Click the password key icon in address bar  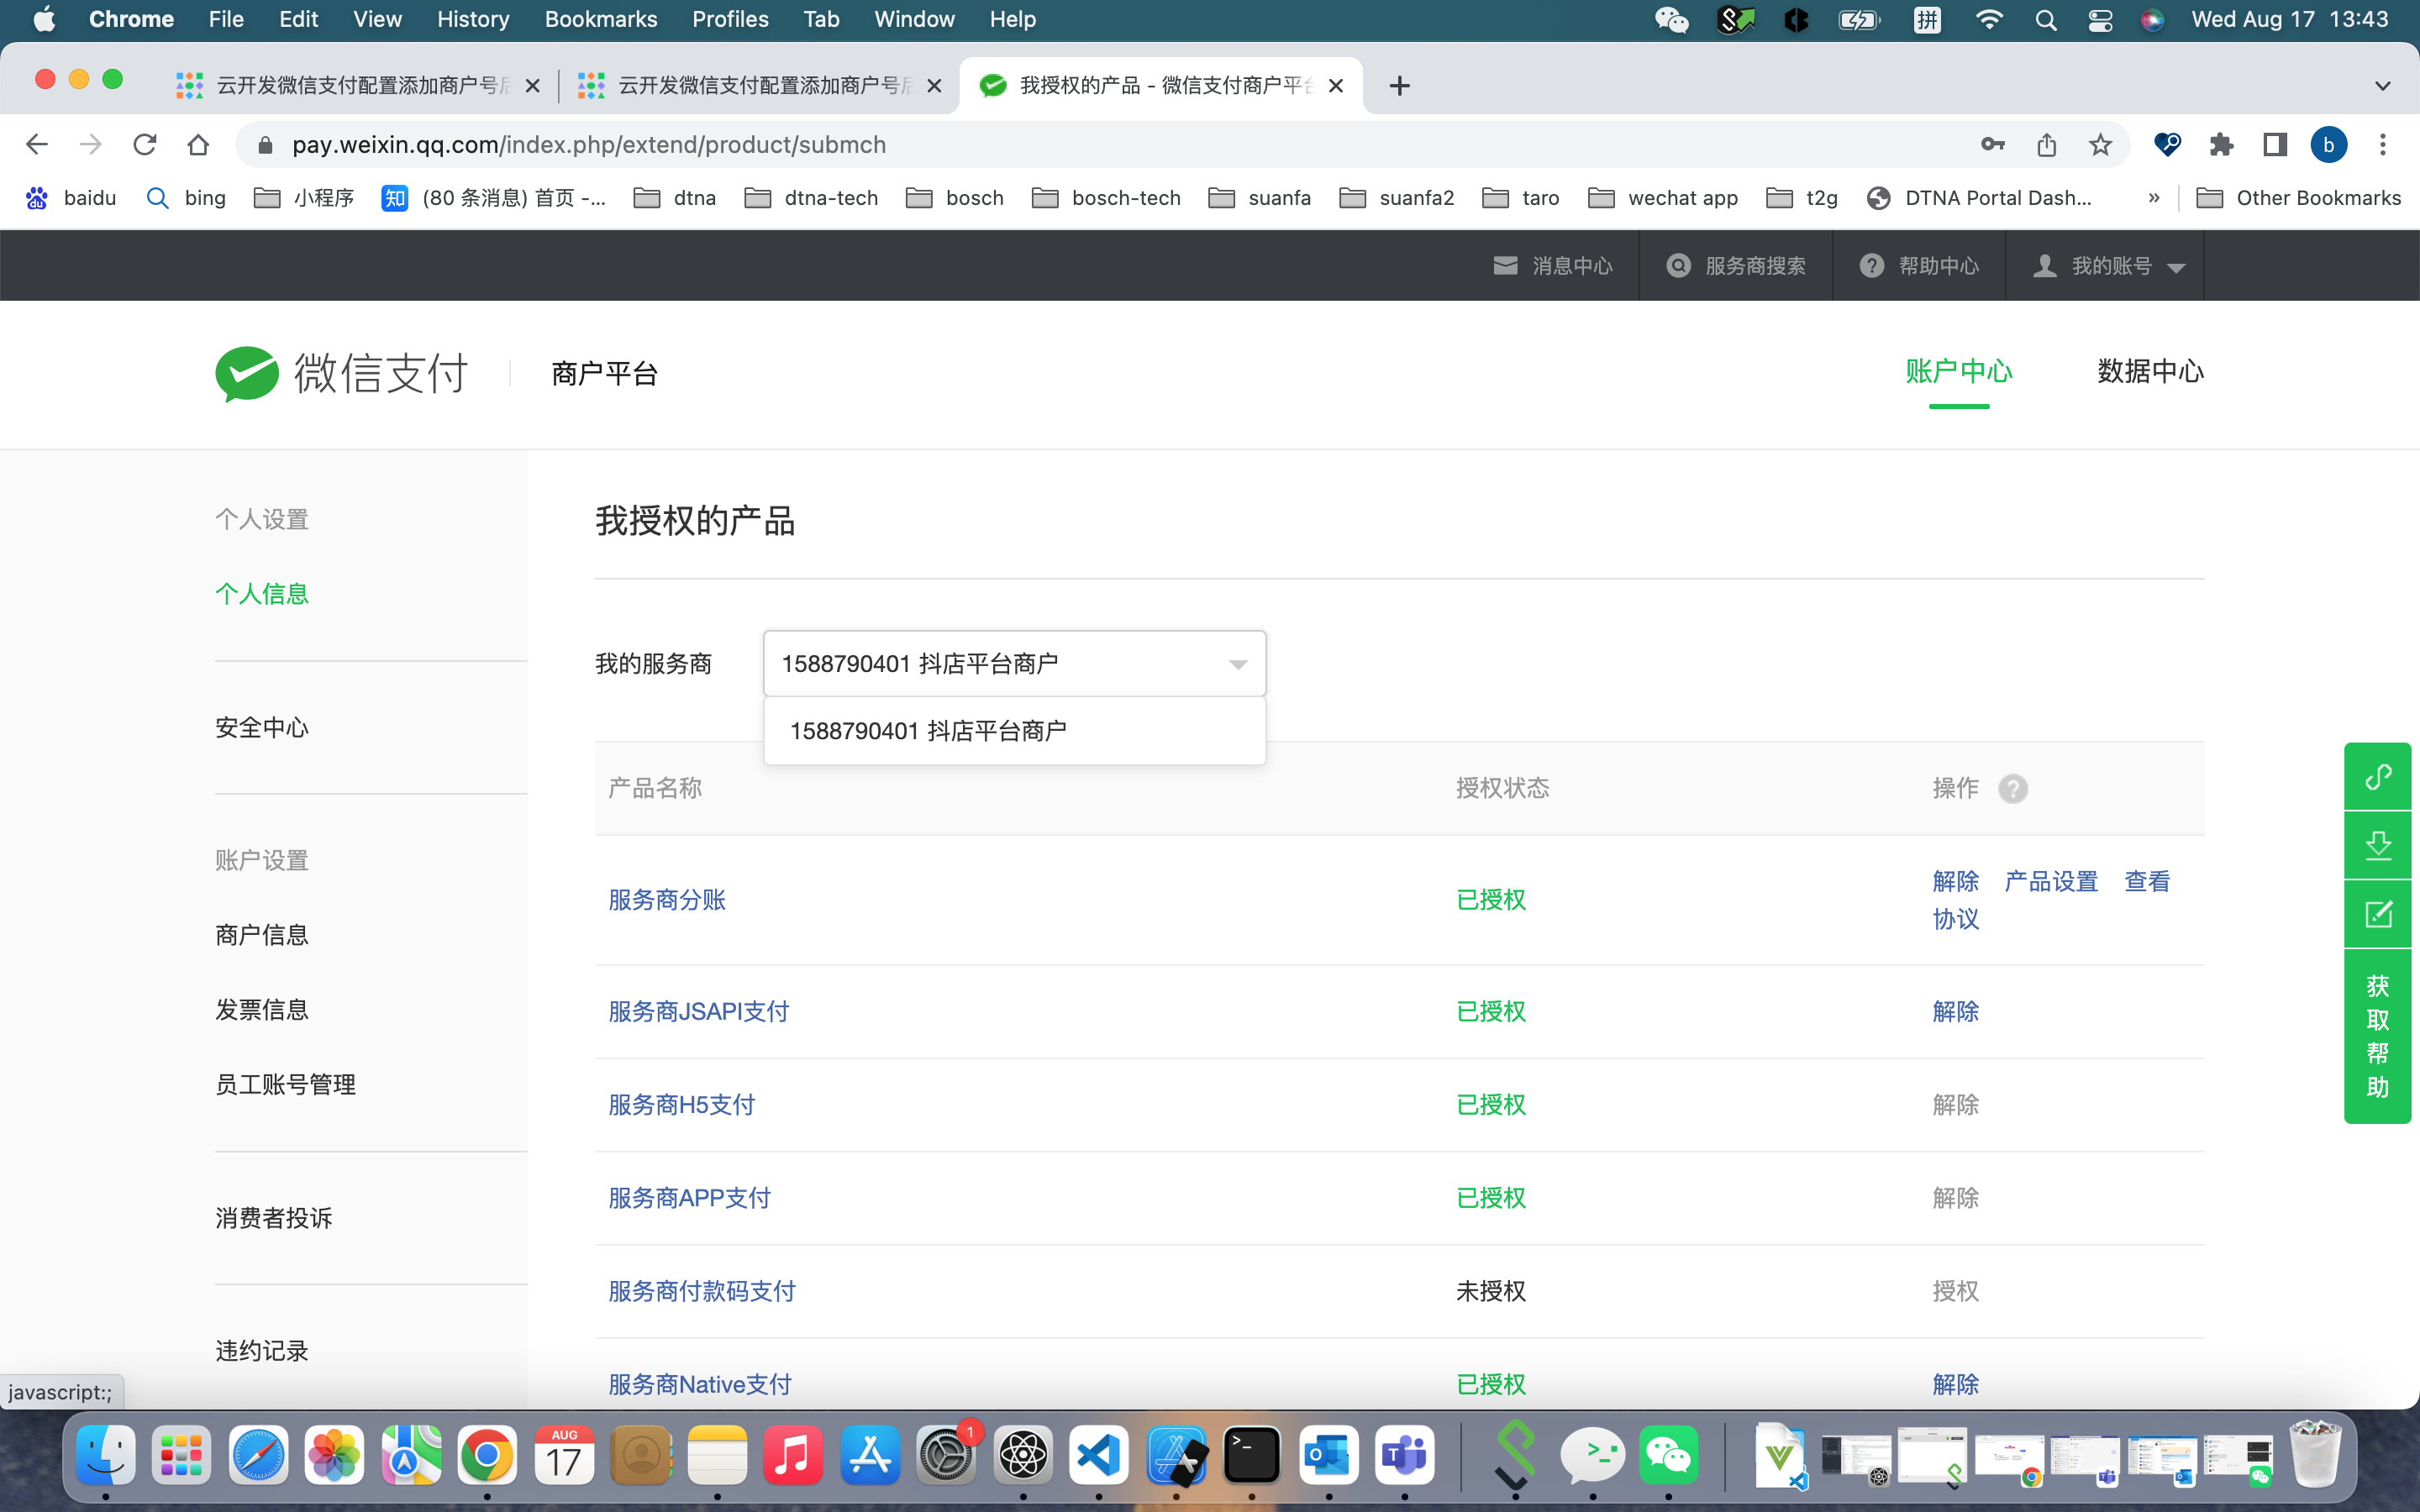pyautogui.click(x=1992, y=145)
